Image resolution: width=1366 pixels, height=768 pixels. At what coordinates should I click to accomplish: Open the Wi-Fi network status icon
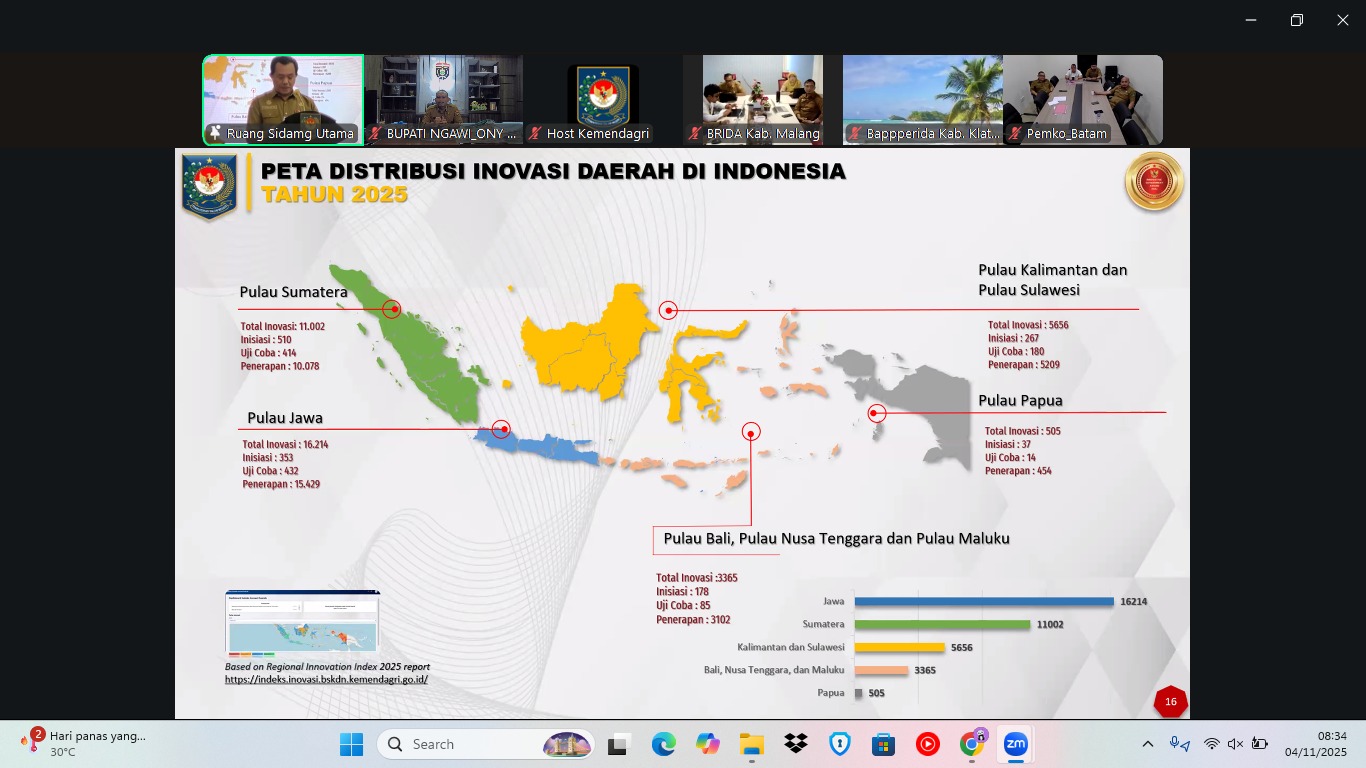[x=1211, y=744]
